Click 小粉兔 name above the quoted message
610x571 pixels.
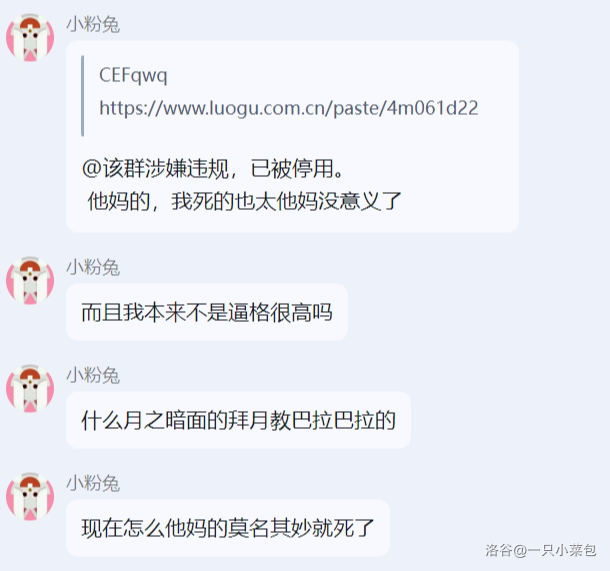click(93, 24)
